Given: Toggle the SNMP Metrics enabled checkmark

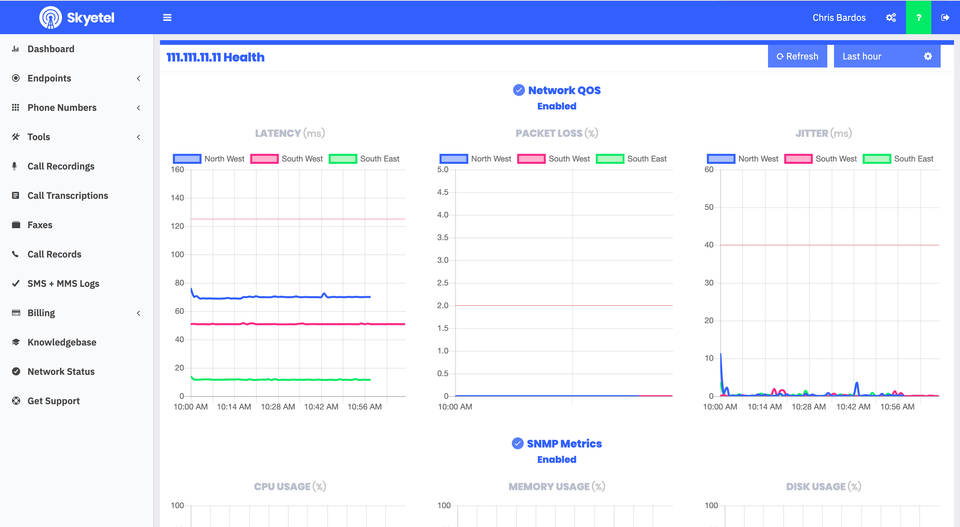Looking at the screenshot, I should (517, 443).
